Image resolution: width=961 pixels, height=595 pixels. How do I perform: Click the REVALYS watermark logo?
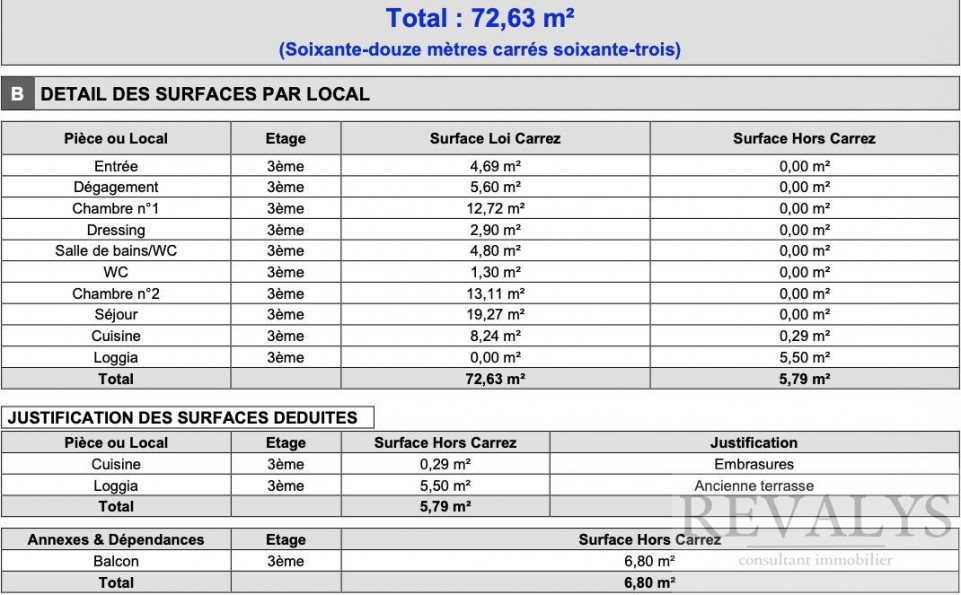817,520
